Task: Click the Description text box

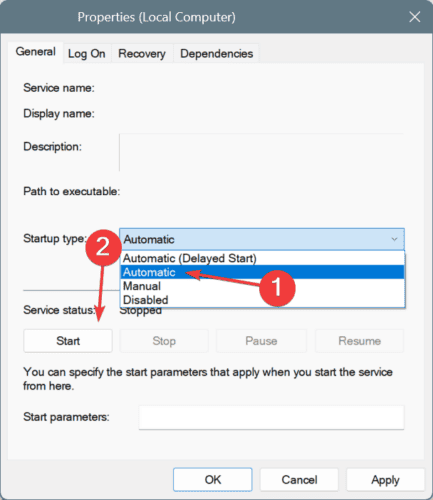Action: point(262,152)
